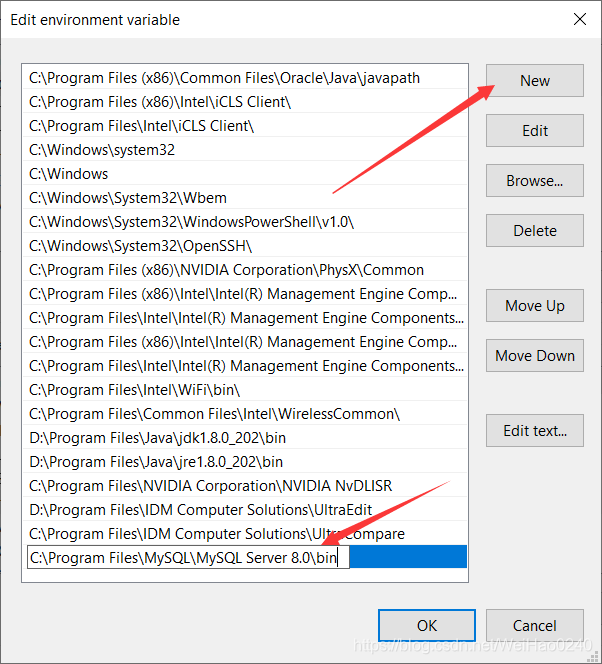Select C:\Program Files (x86)\Intel\iCLS Client\ row
602x664 pixels.
245,102
